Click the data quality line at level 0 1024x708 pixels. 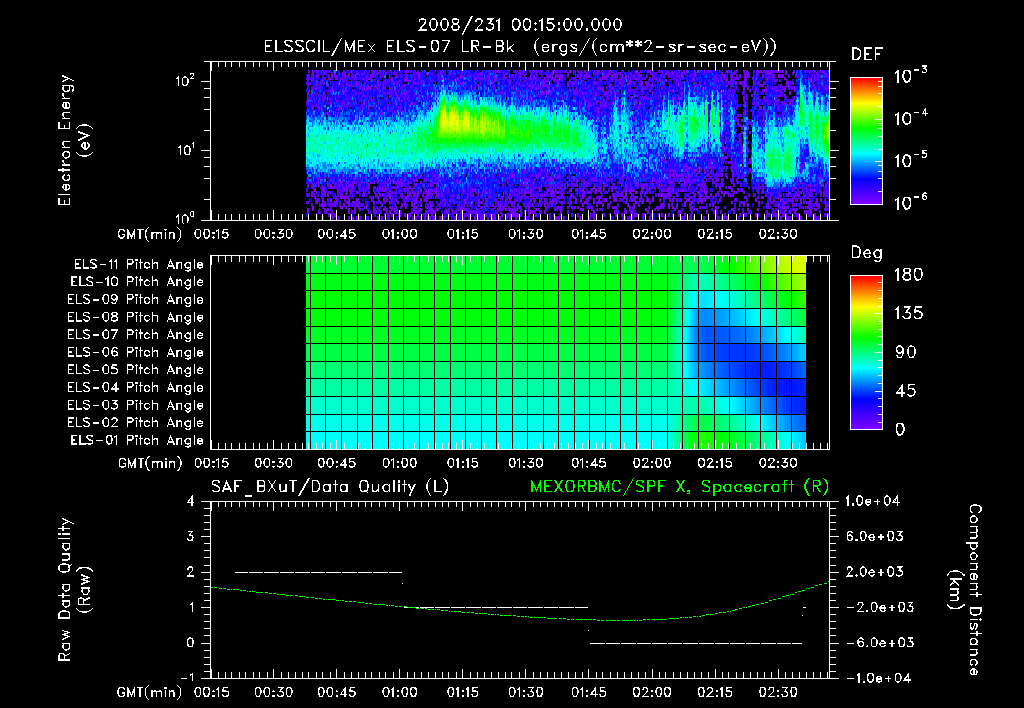pyautogui.click(x=696, y=643)
